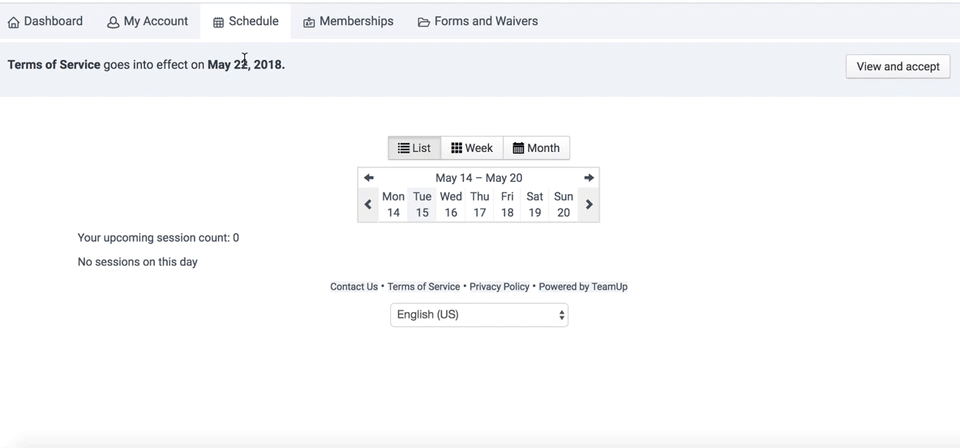Follow the Contact Us link
This screenshot has height=448, width=960.
tap(354, 287)
